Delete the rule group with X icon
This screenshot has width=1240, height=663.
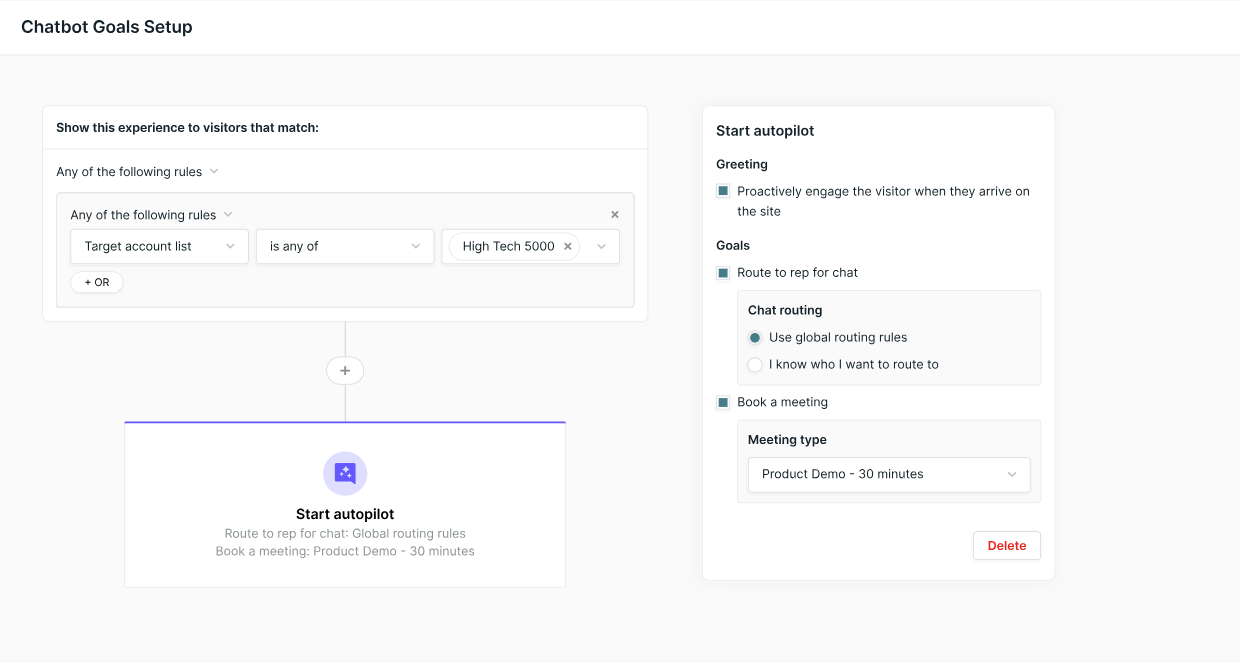(615, 215)
